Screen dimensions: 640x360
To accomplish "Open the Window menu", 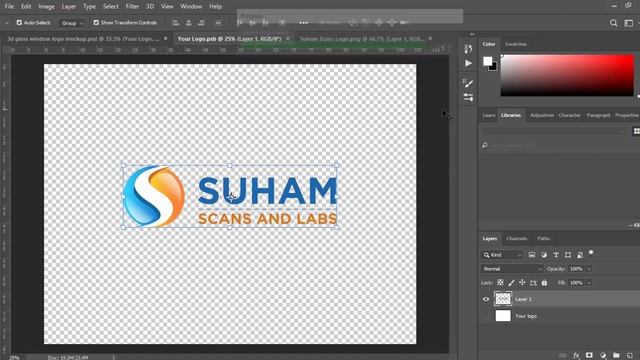I will tap(191, 7).
